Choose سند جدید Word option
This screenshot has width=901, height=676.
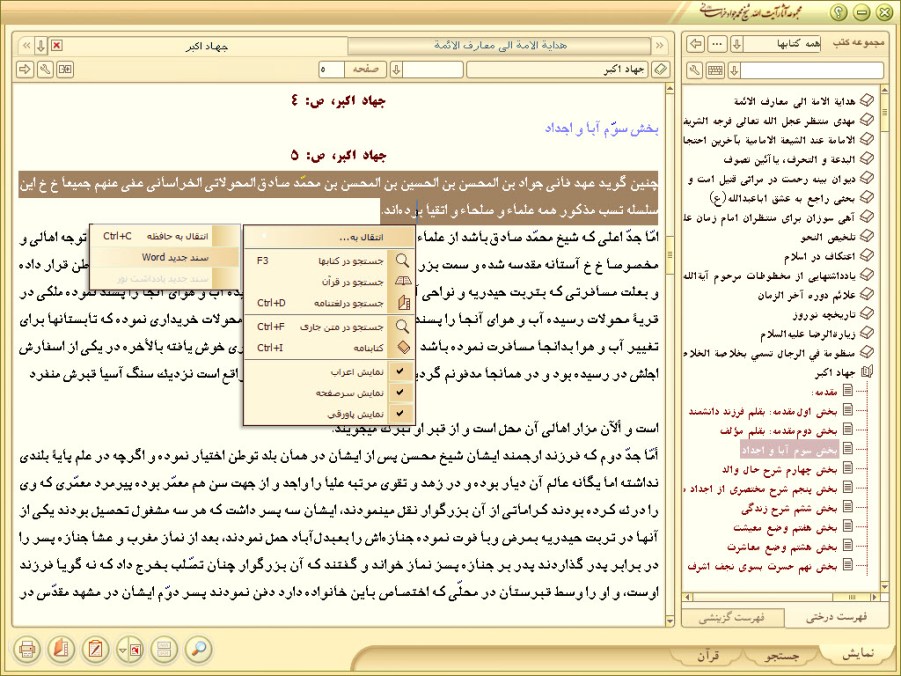[164, 258]
